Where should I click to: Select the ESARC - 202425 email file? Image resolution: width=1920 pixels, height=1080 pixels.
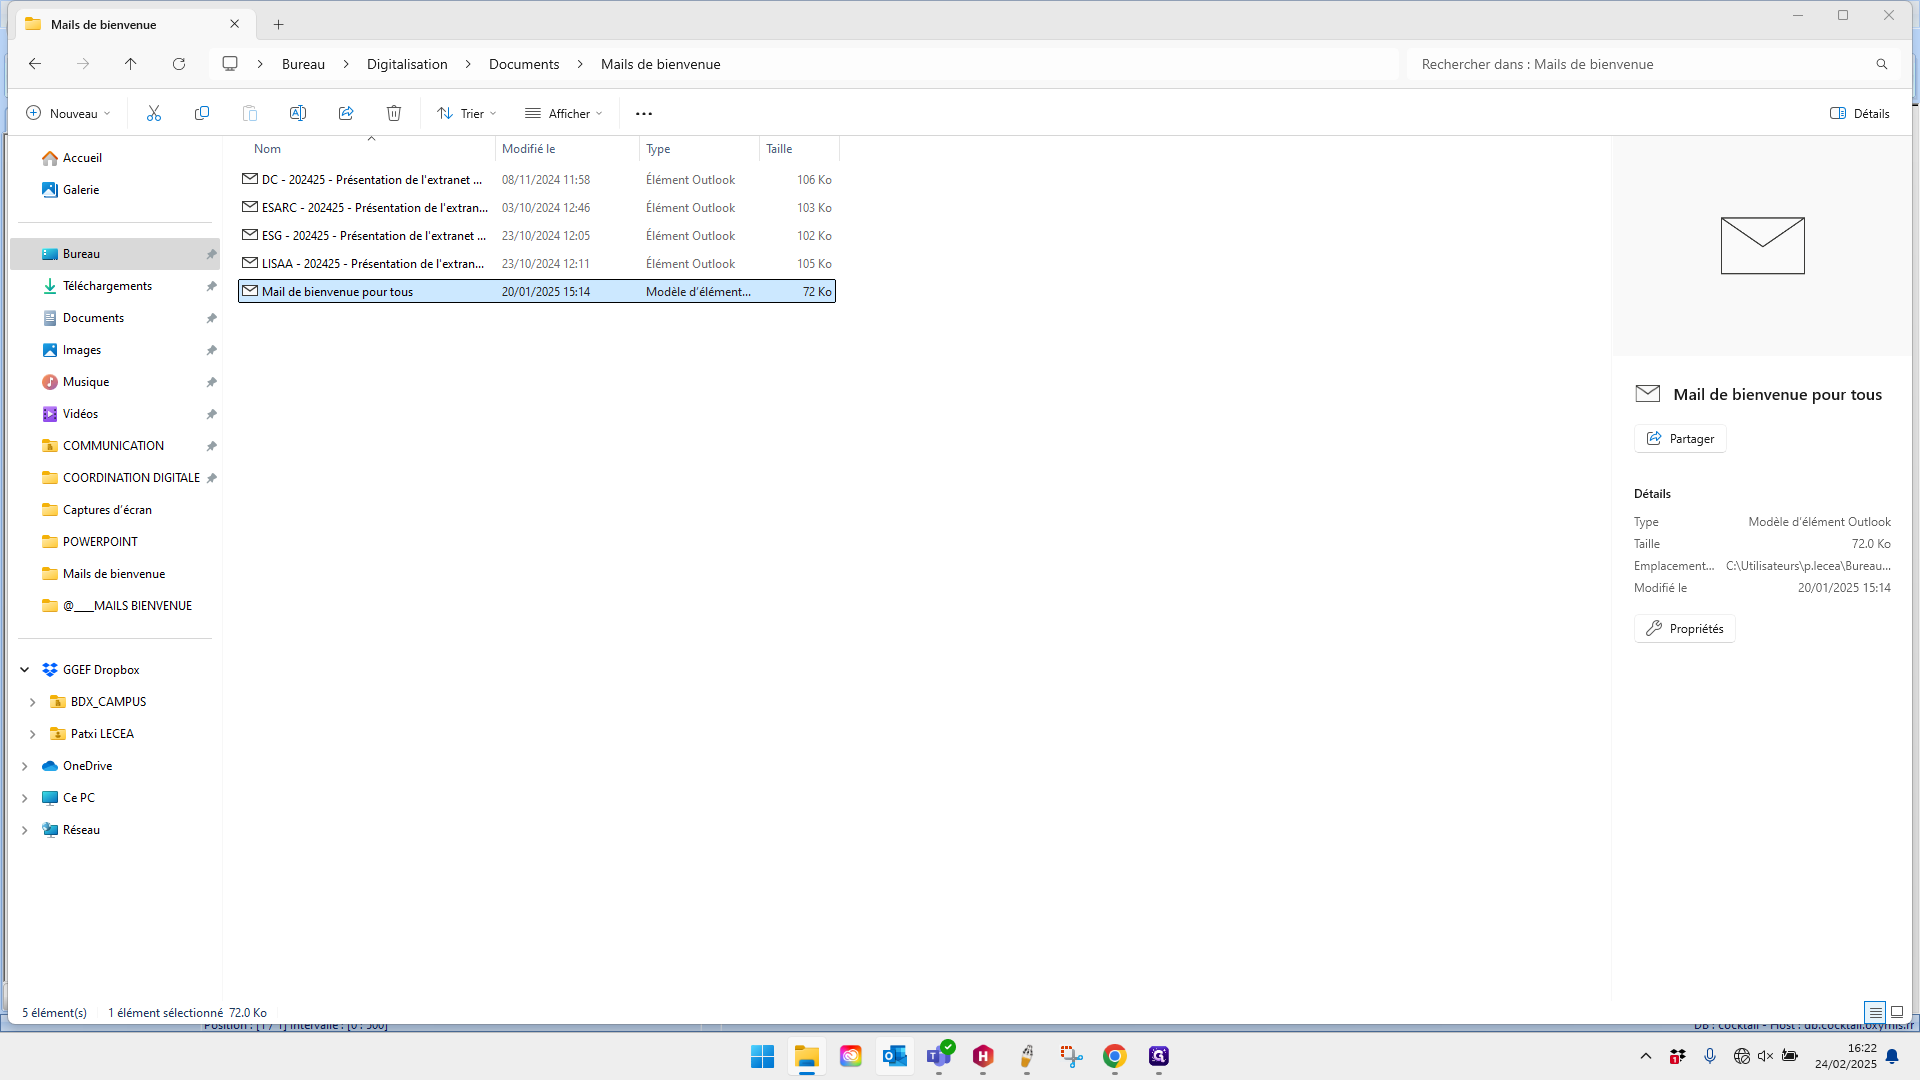(537, 208)
